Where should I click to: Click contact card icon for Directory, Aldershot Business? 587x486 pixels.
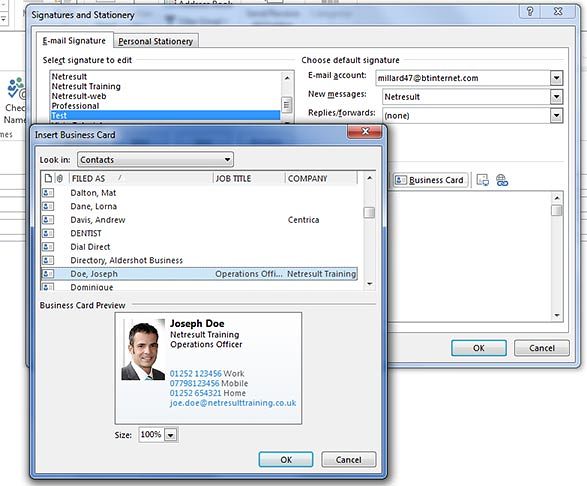(48, 260)
